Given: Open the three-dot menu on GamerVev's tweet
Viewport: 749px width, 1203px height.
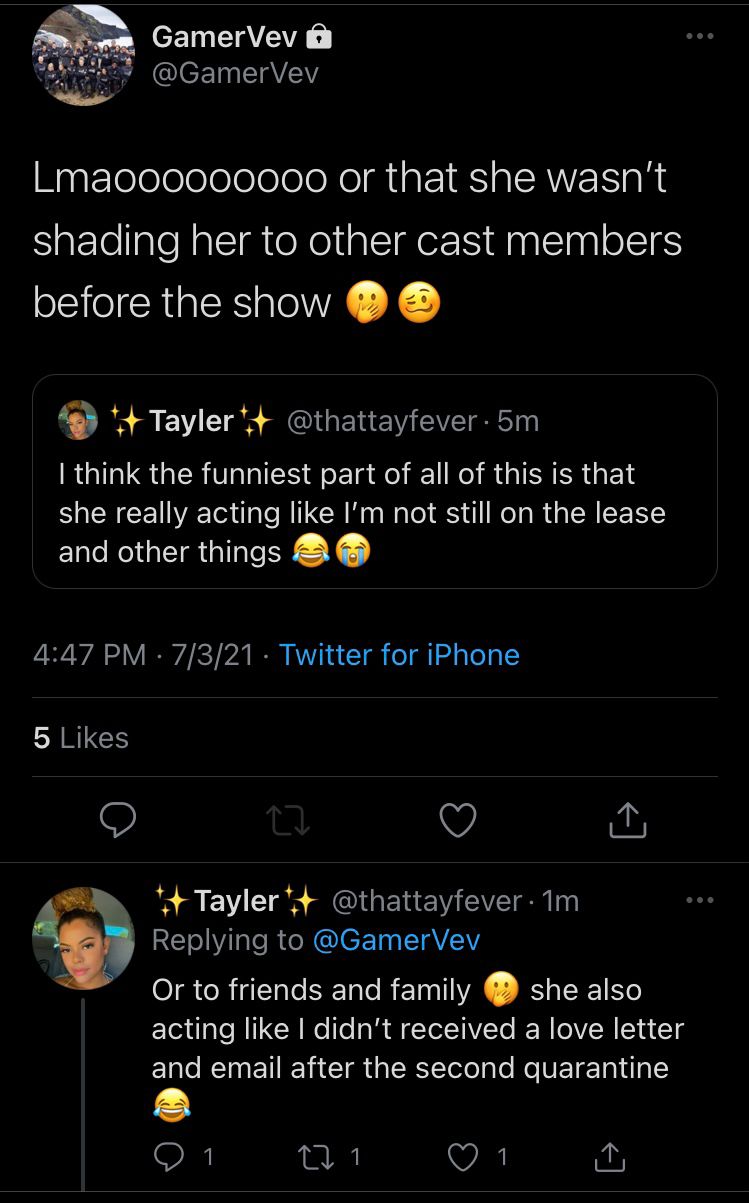Looking at the screenshot, I should click(x=699, y=37).
